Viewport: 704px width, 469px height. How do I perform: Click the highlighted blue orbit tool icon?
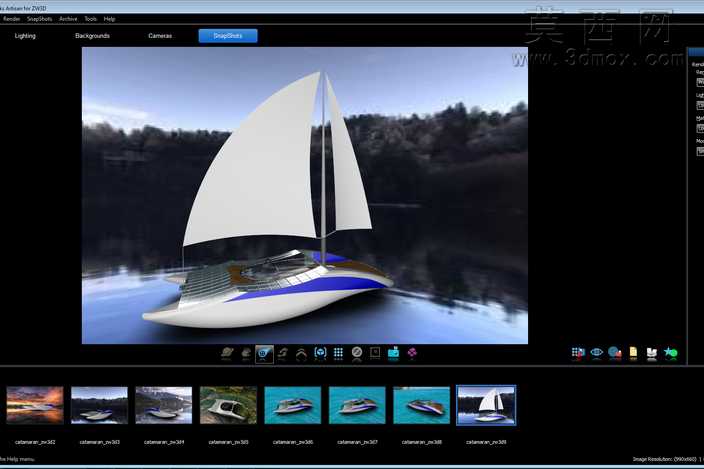pos(264,354)
